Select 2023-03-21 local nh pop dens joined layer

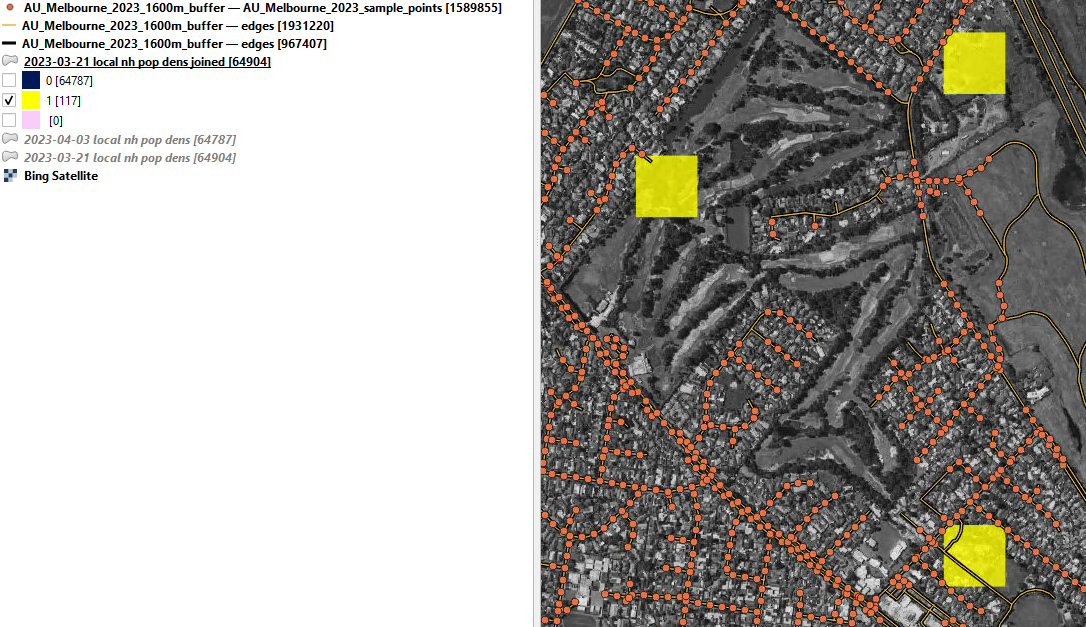pyautogui.click(x=147, y=62)
